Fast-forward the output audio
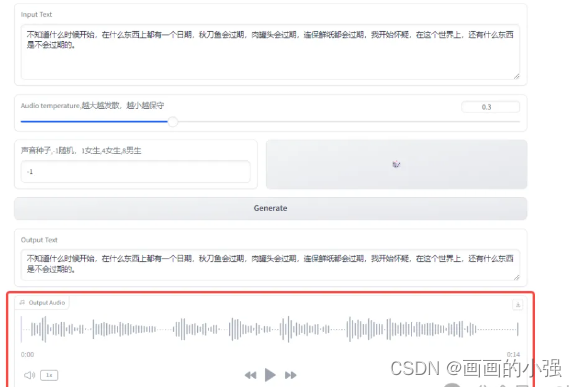The height and width of the screenshot is (387, 577). point(290,375)
